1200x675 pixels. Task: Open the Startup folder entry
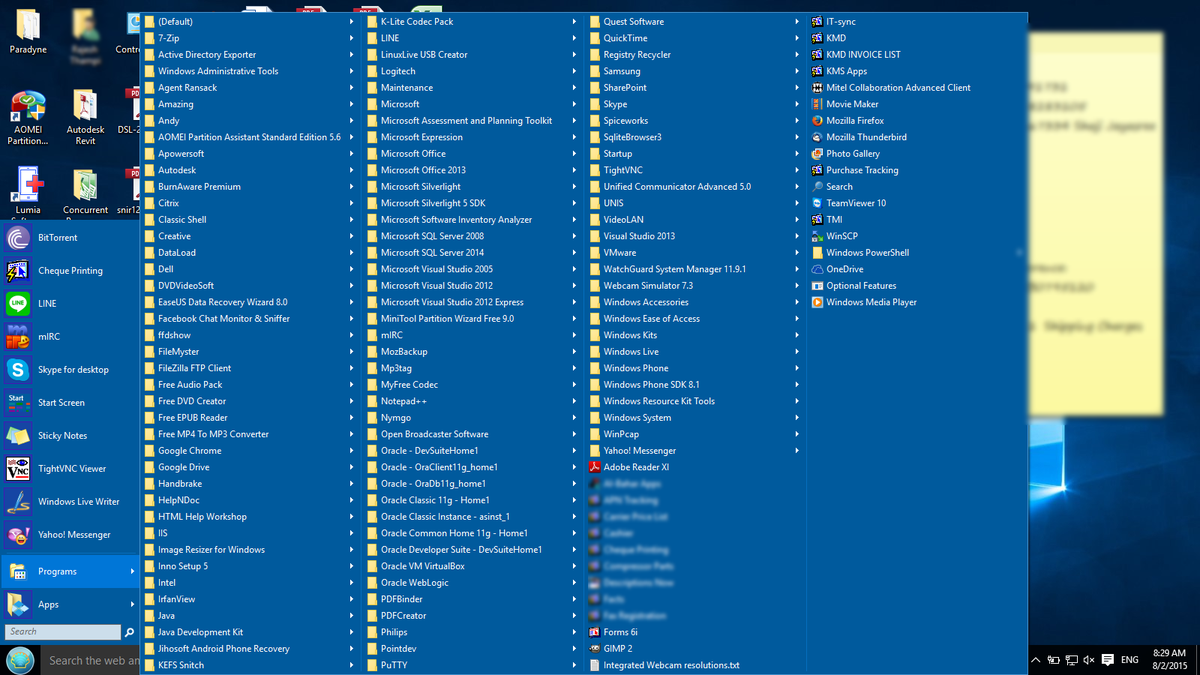[622, 153]
